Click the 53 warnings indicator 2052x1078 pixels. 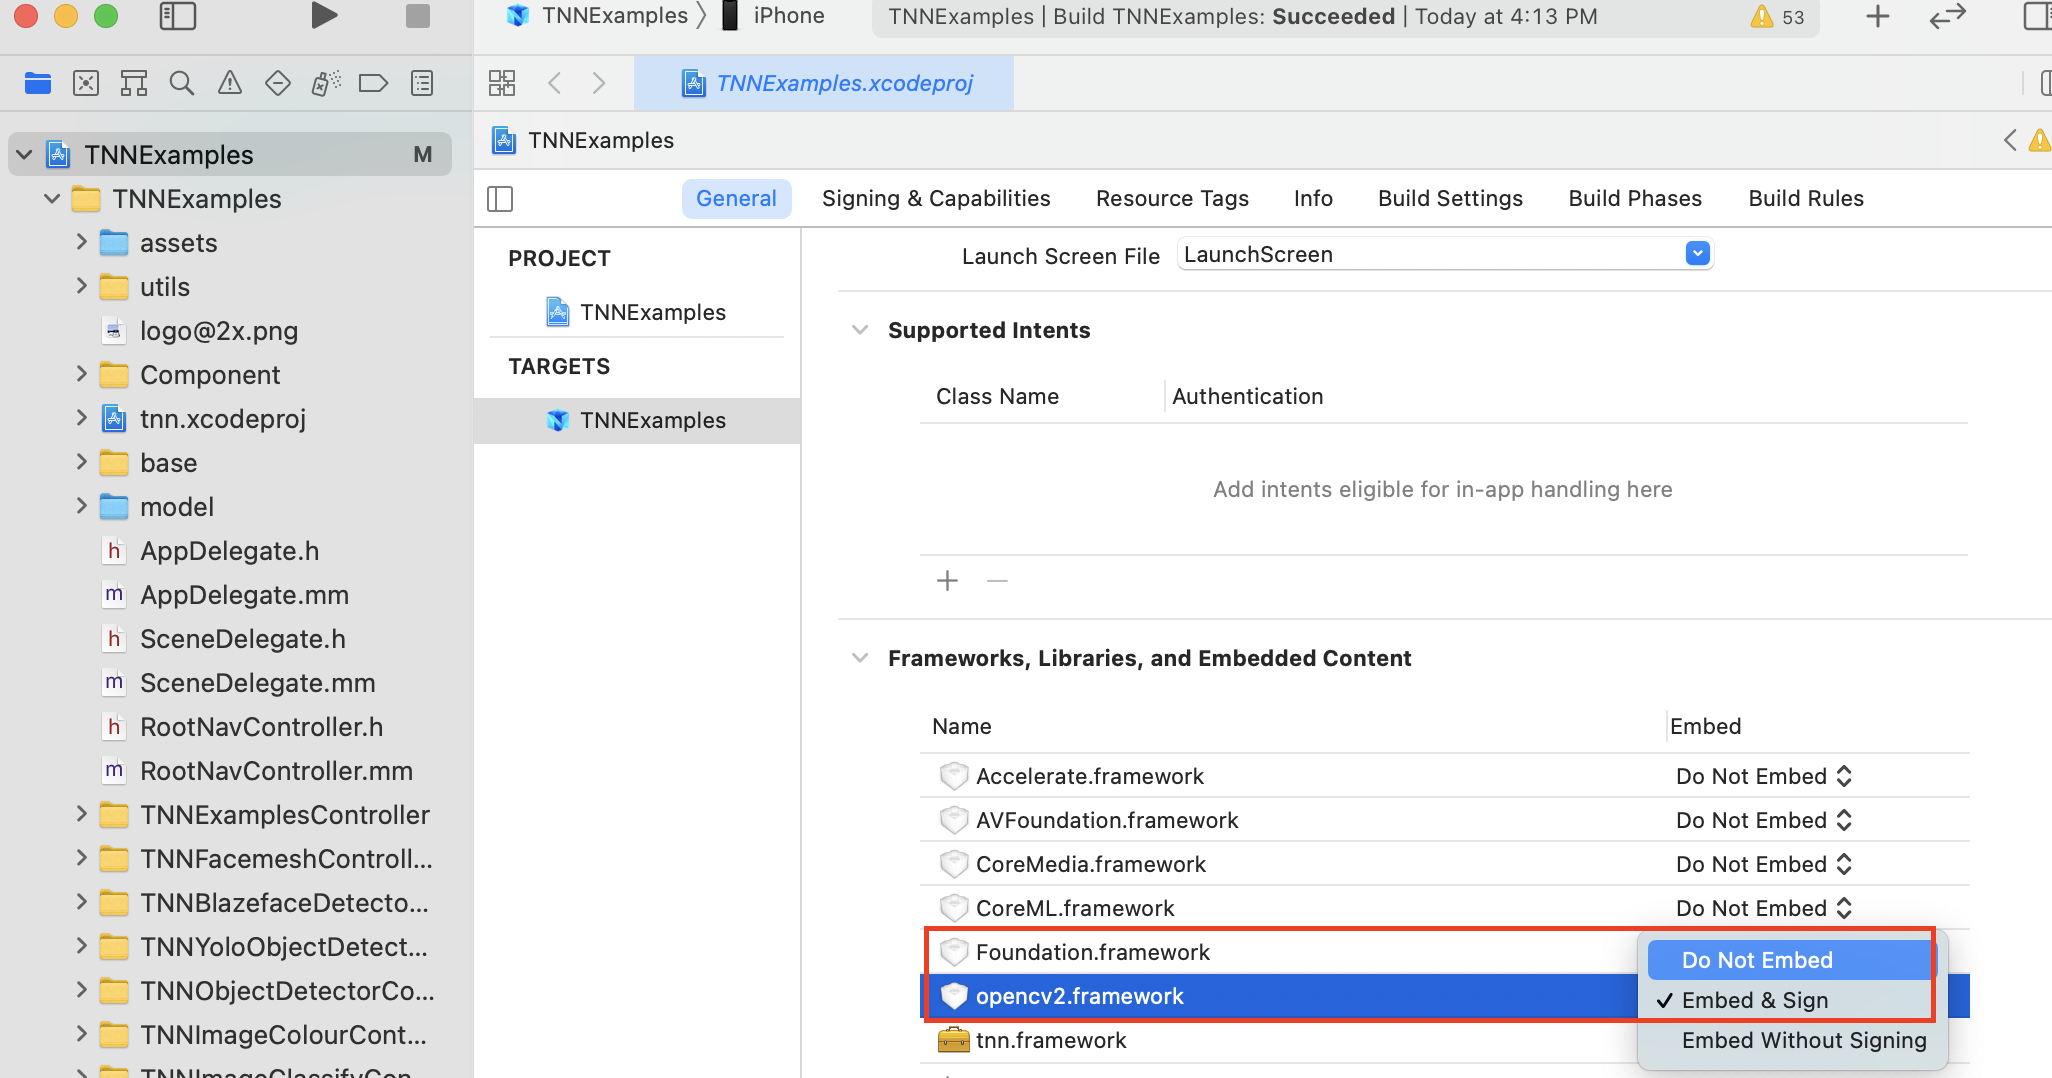point(1778,17)
